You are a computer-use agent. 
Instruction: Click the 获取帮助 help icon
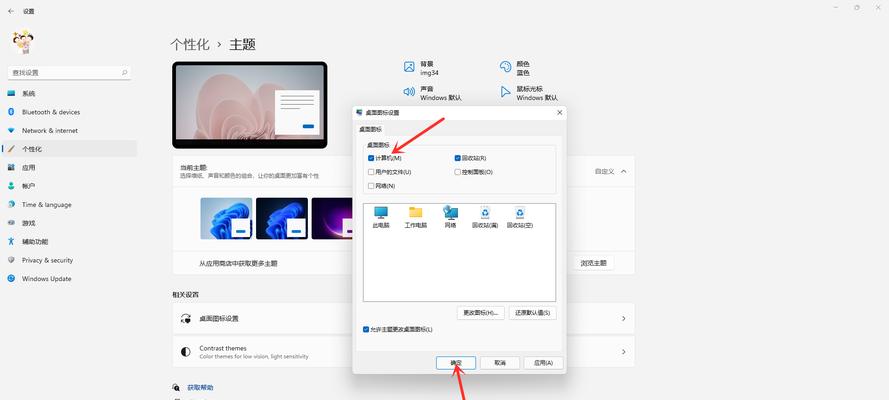pos(176,388)
